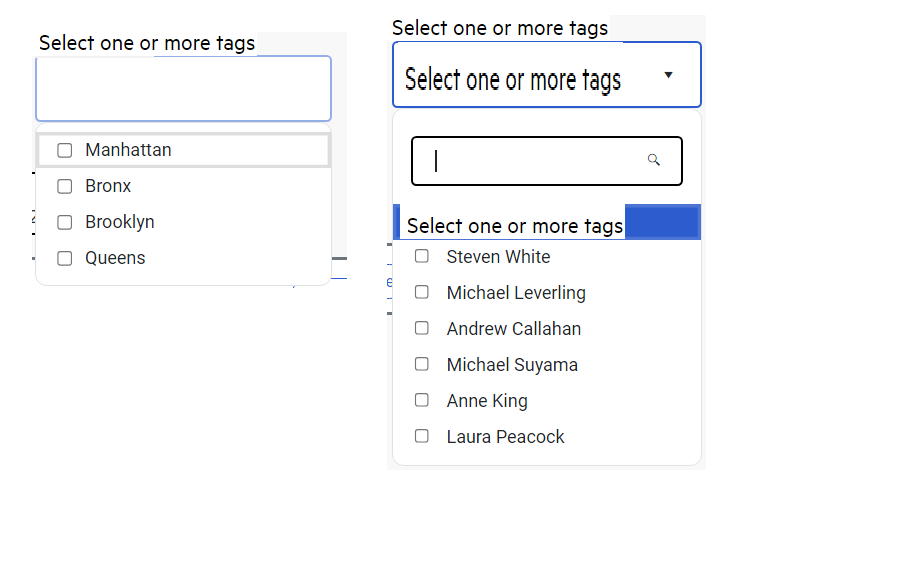Enable the Laura Peacock checkbox
The width and height of the screenshot is (922, 580).
(x=422, y=436)
